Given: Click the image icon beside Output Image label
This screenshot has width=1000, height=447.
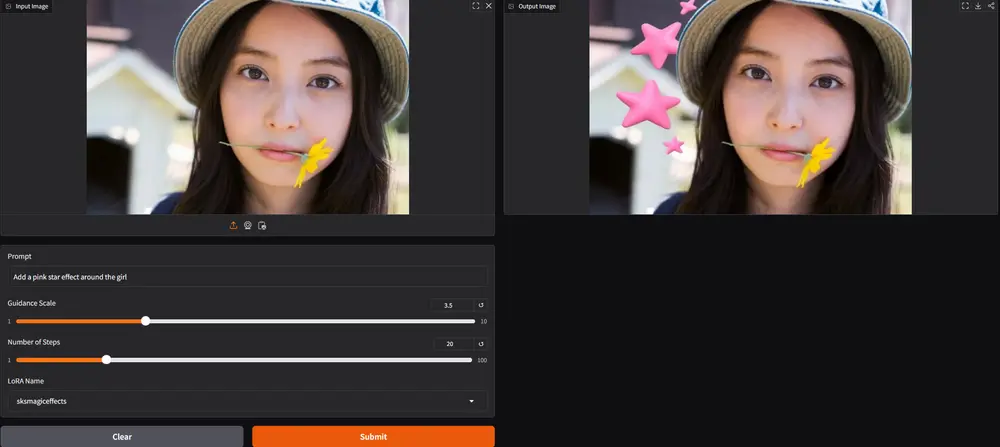Looking at the screenshot, I should 511,6.
